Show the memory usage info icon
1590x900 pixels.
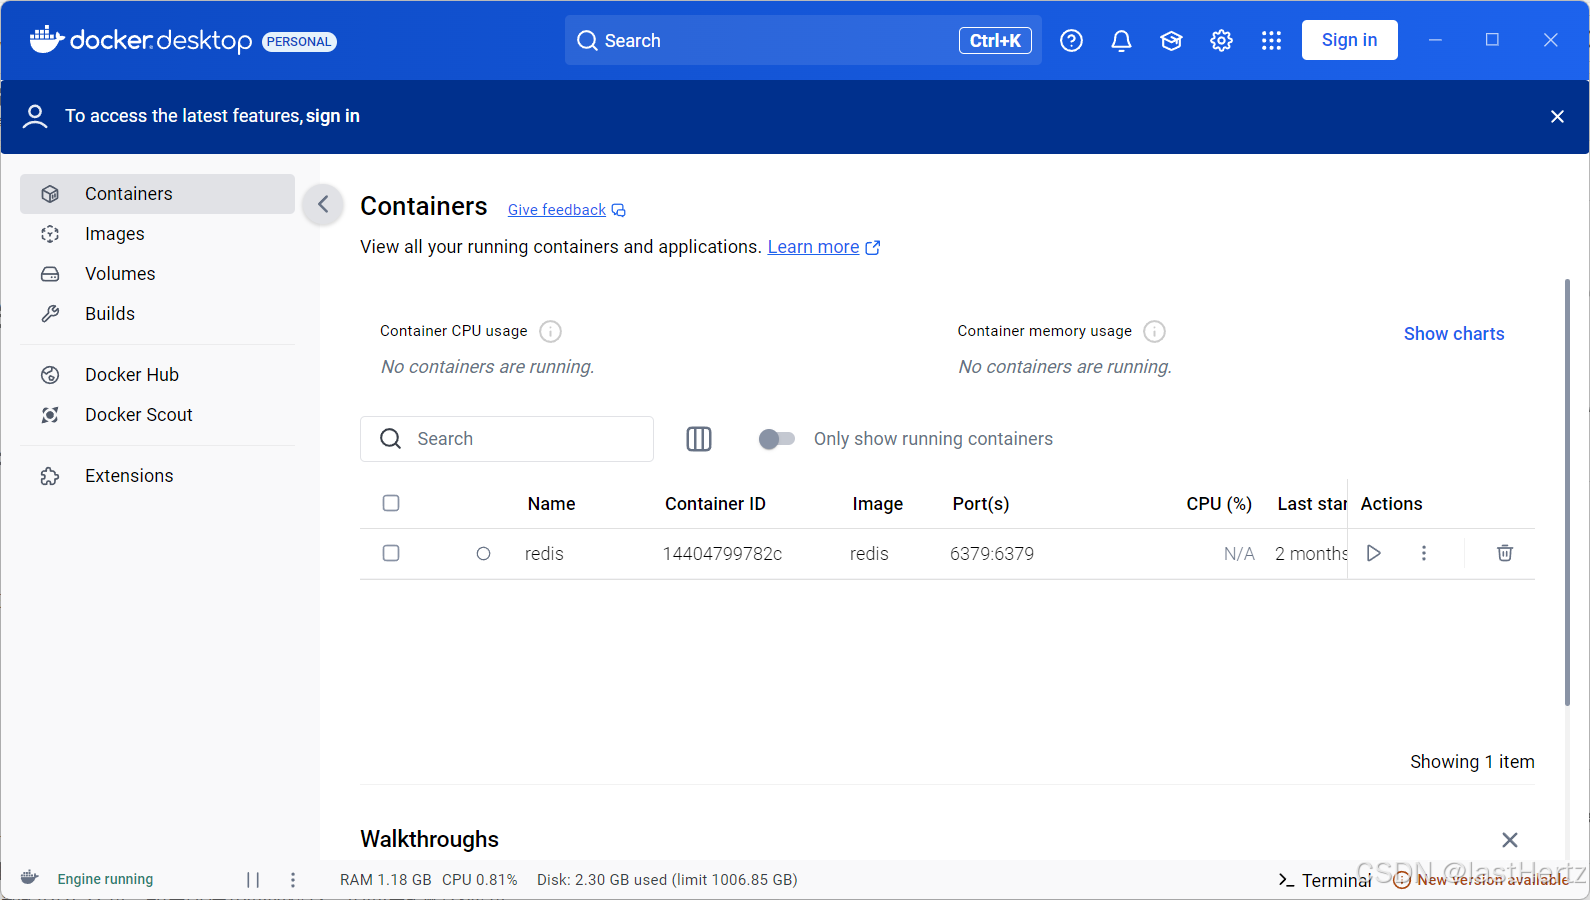[x=1154, y=331]
